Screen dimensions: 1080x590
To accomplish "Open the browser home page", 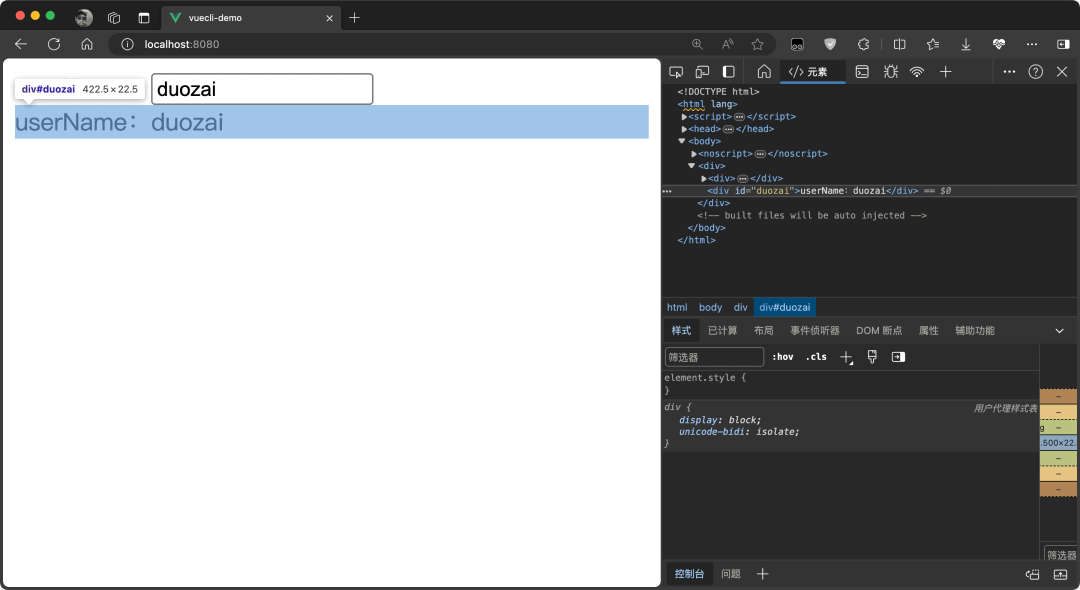I will pyautogui.click(x=87, y=44).
